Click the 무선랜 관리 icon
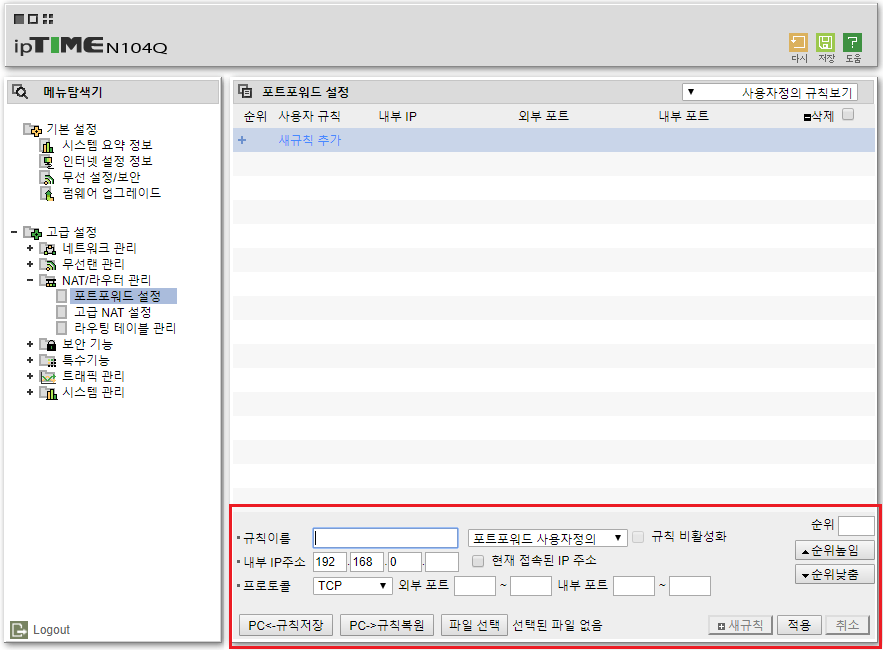 coord(48,264)
